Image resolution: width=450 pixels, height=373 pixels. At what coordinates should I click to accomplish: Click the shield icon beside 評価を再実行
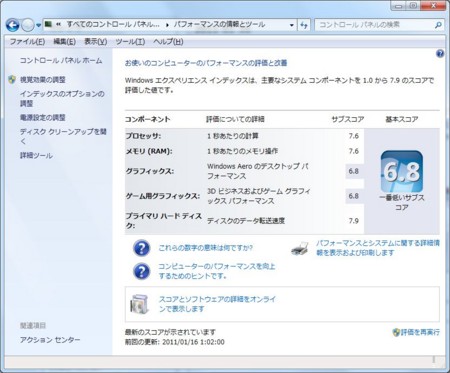point(396,332)
